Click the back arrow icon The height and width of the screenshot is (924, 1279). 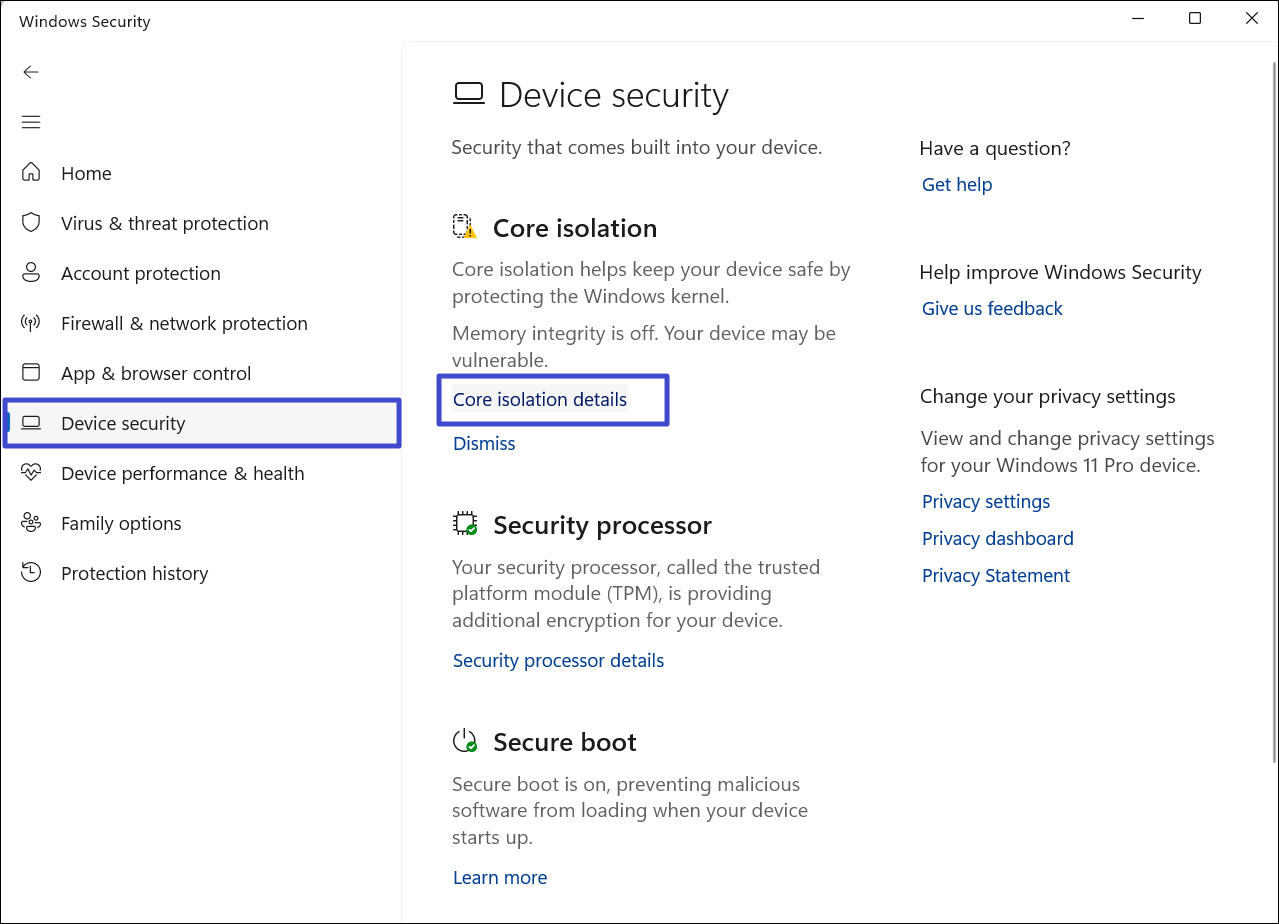[x=31, y=72]
